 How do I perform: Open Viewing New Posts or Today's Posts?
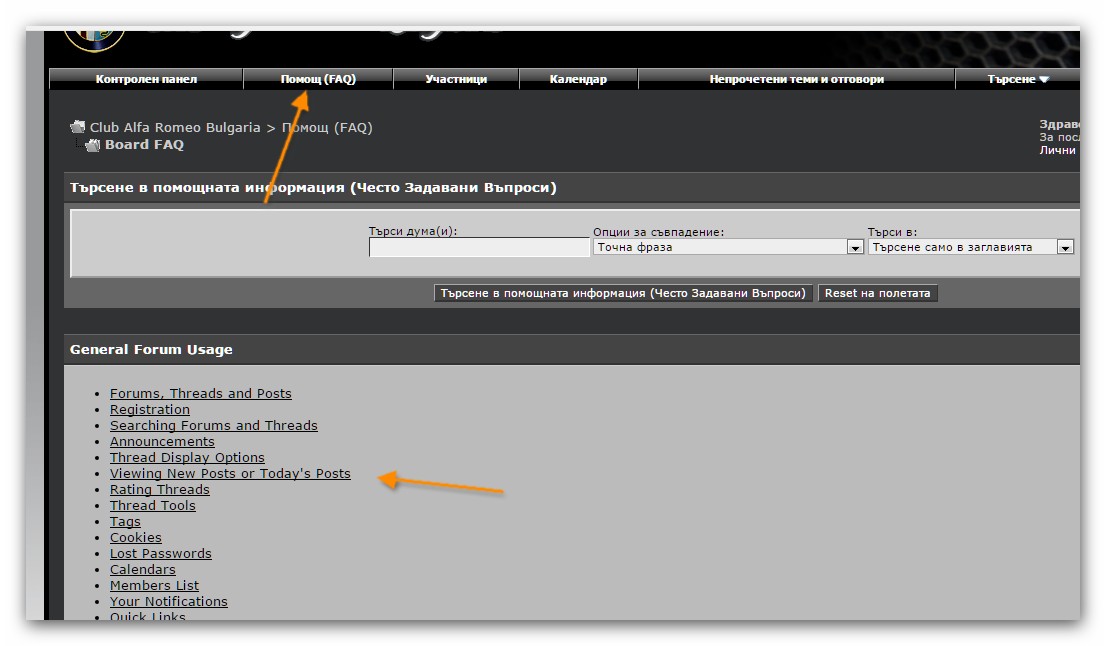click(230, 474)
